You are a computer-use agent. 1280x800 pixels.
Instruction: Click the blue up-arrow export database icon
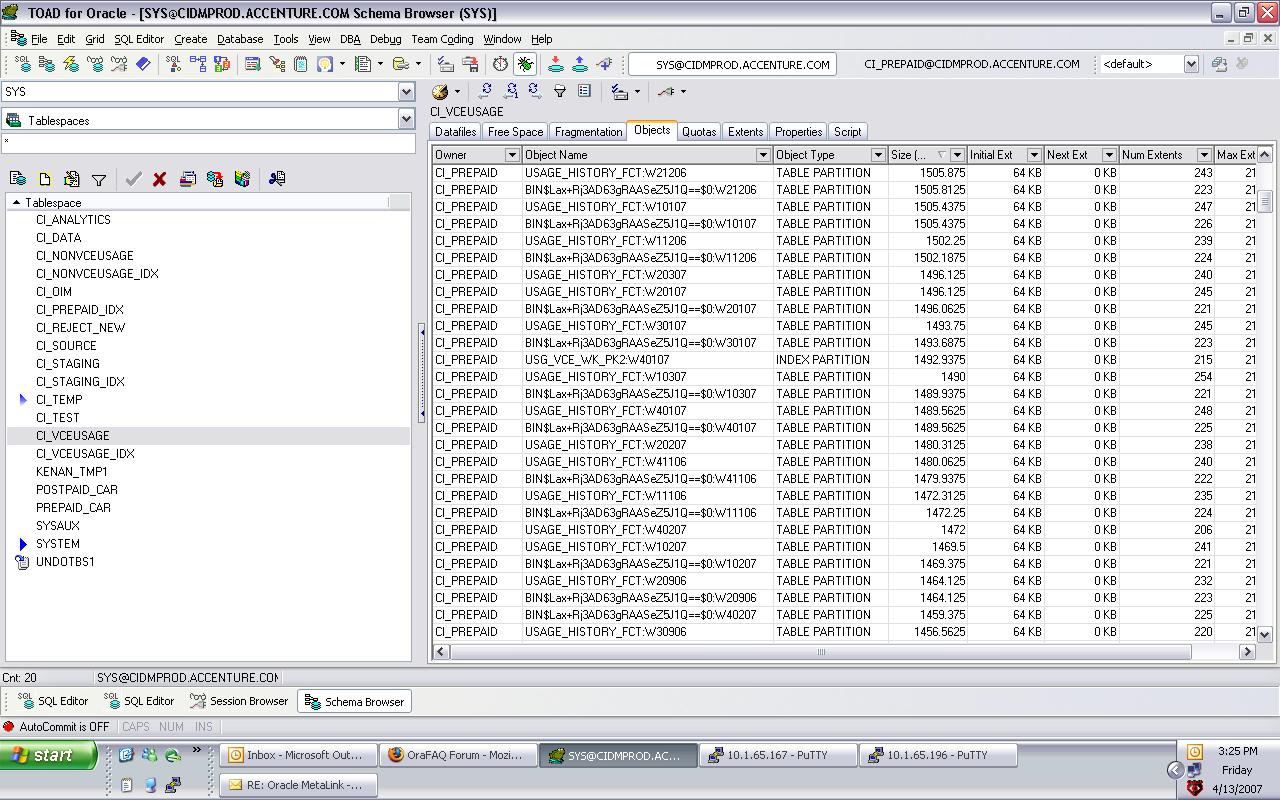click(x=580, y=64)
